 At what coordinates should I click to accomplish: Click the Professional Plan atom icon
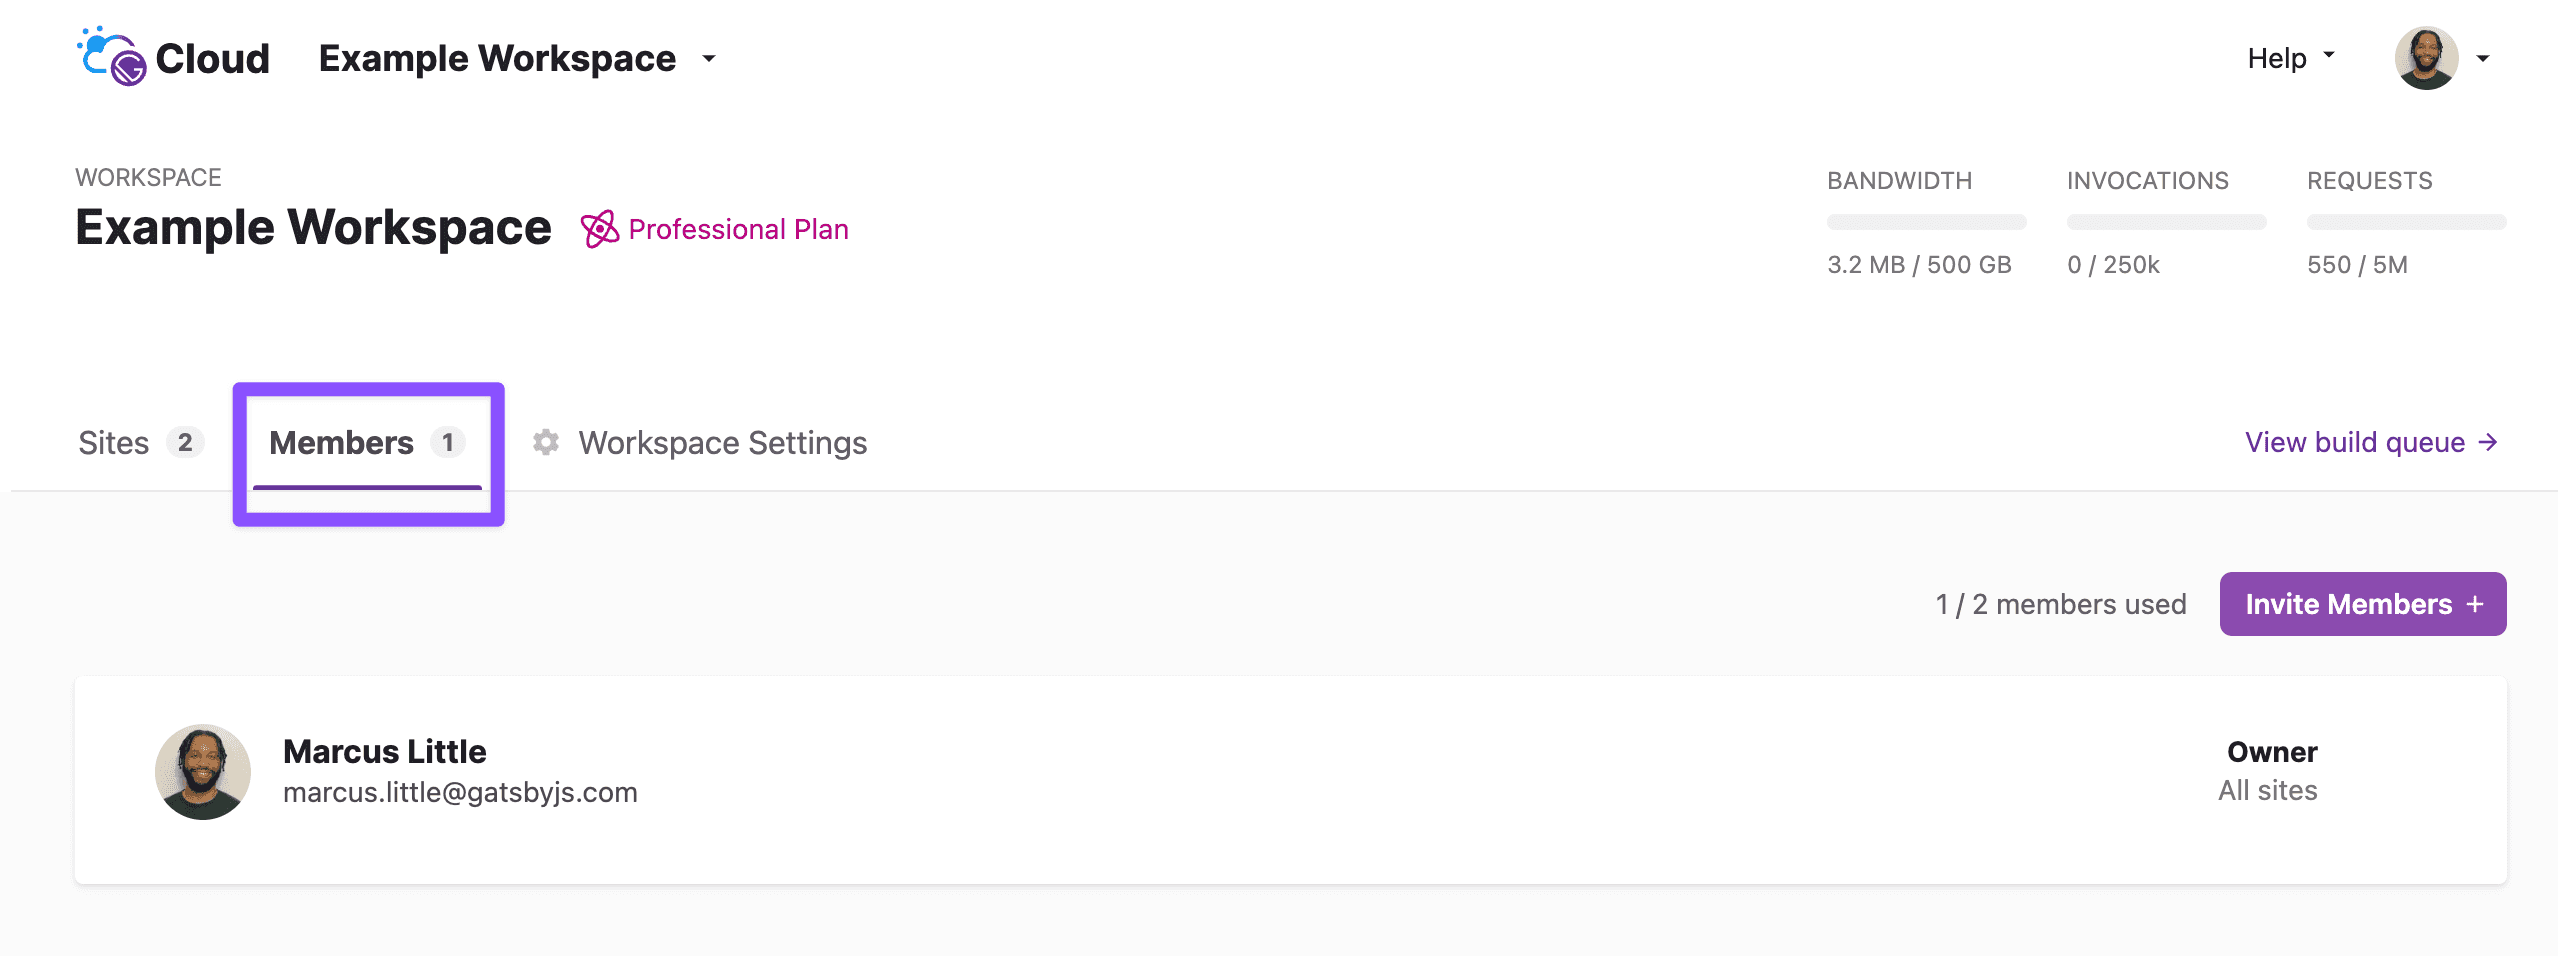tap(600, 229)
